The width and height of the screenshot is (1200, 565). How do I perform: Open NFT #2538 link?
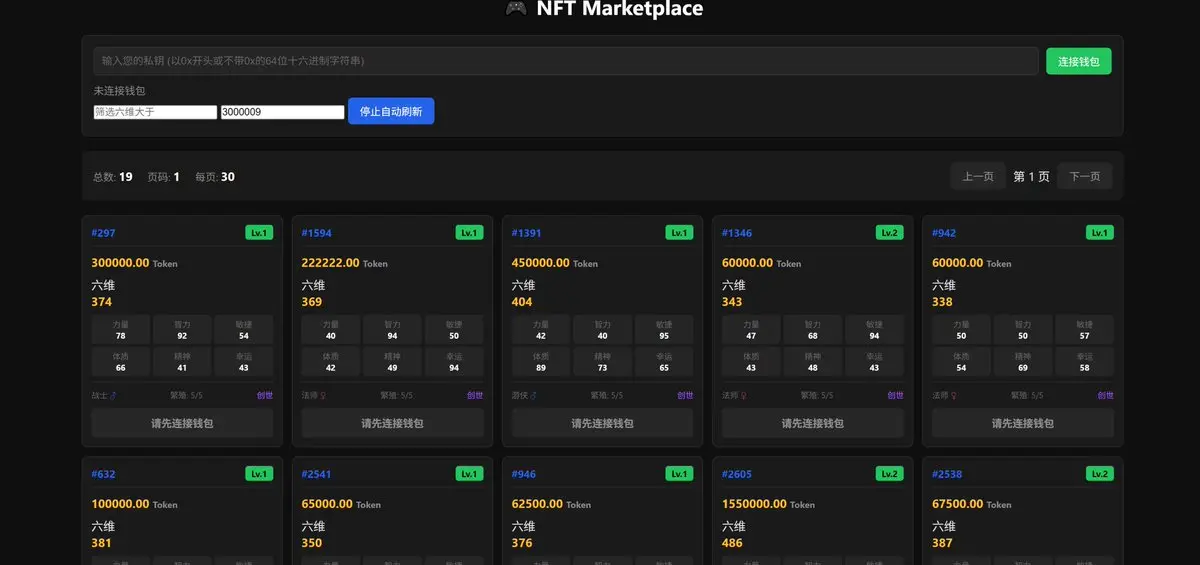pyautogui.click(x=947, y=474)
